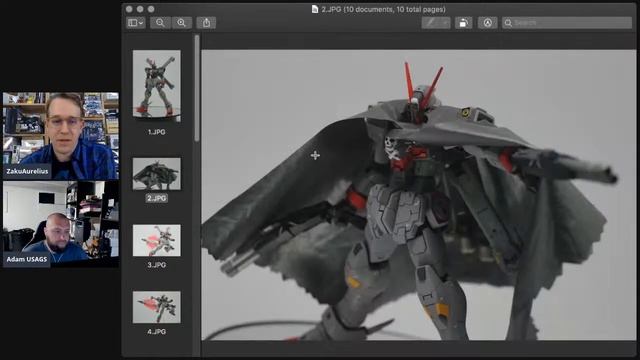
Task: Select the 1.JPG thumbnail
Action: coord(157,86)
